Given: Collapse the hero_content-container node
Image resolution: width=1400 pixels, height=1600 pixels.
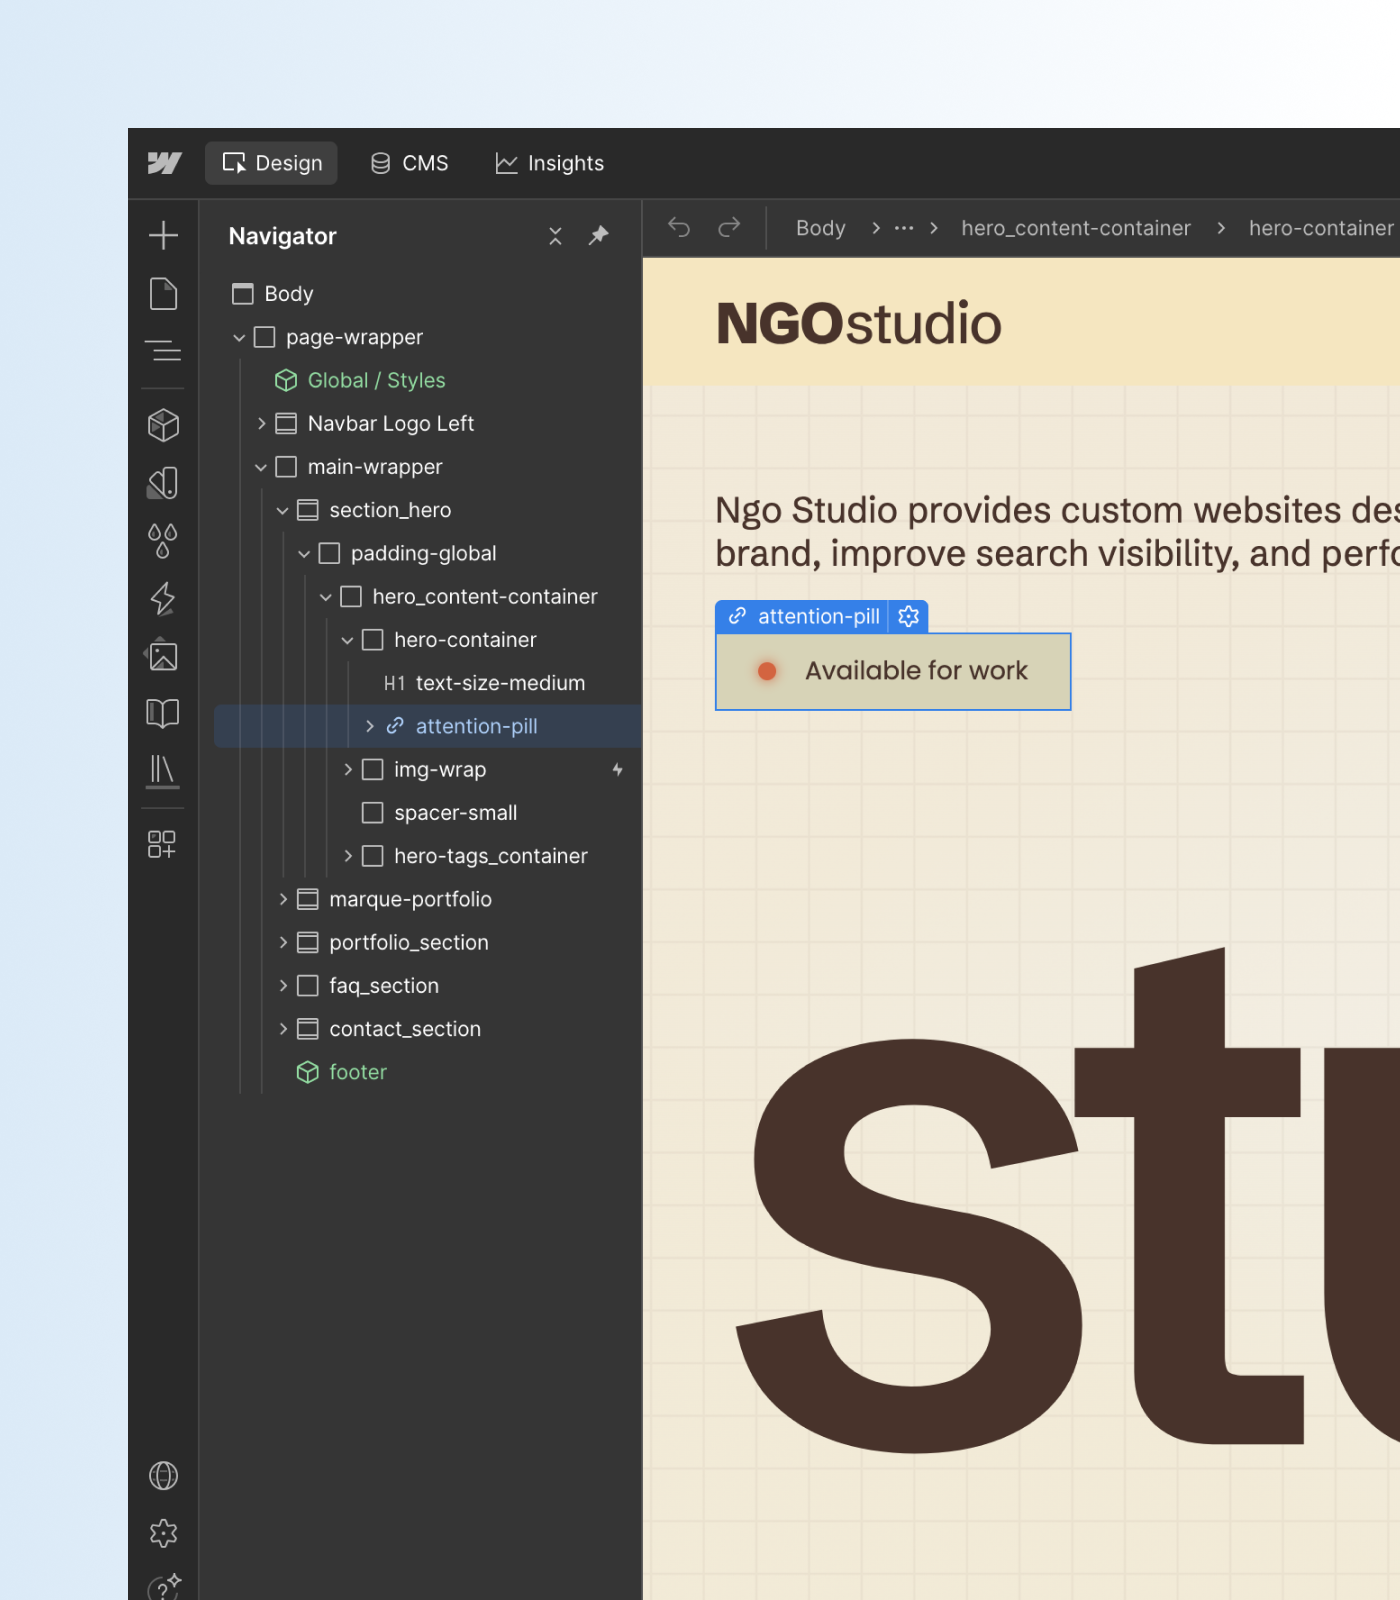Looking at the screenshot, I should (326, 597).
